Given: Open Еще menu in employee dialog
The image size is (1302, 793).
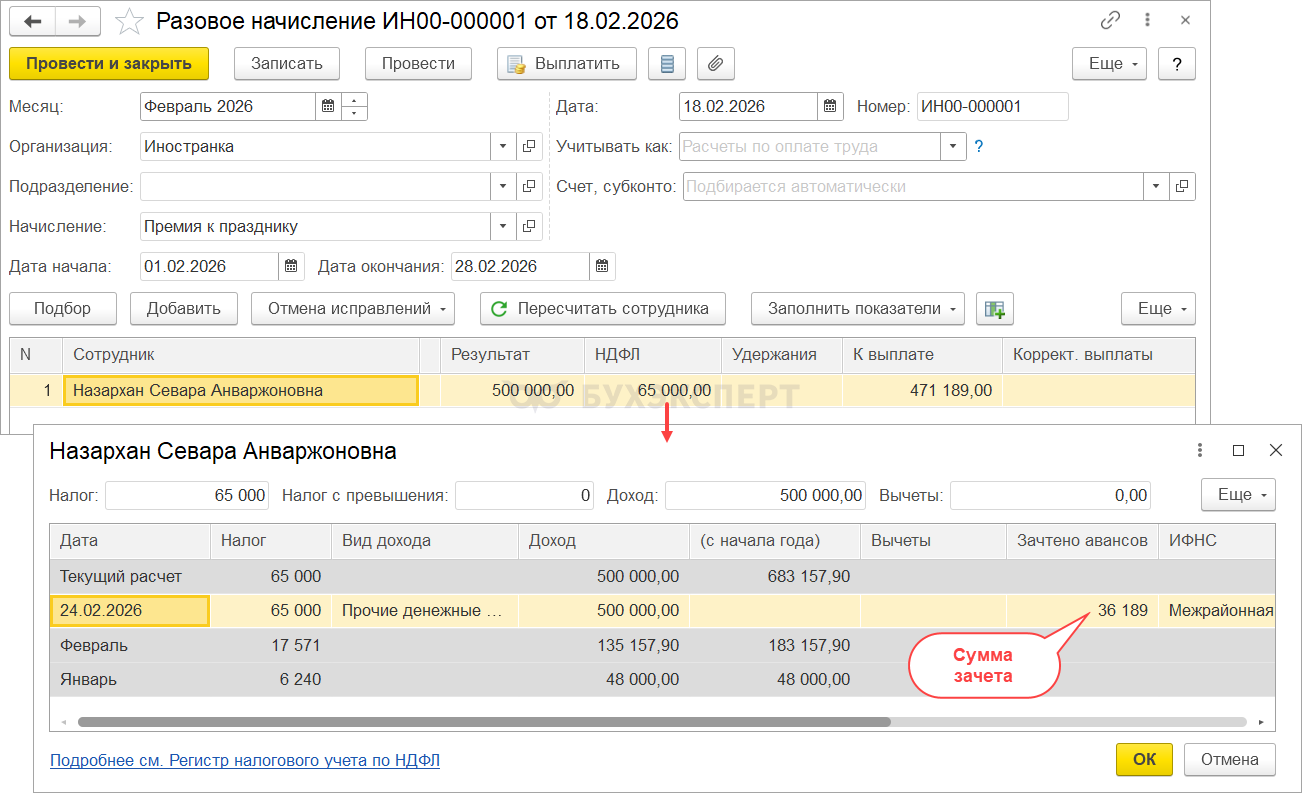Looking at the screenshot, I should pos(1238,495).
